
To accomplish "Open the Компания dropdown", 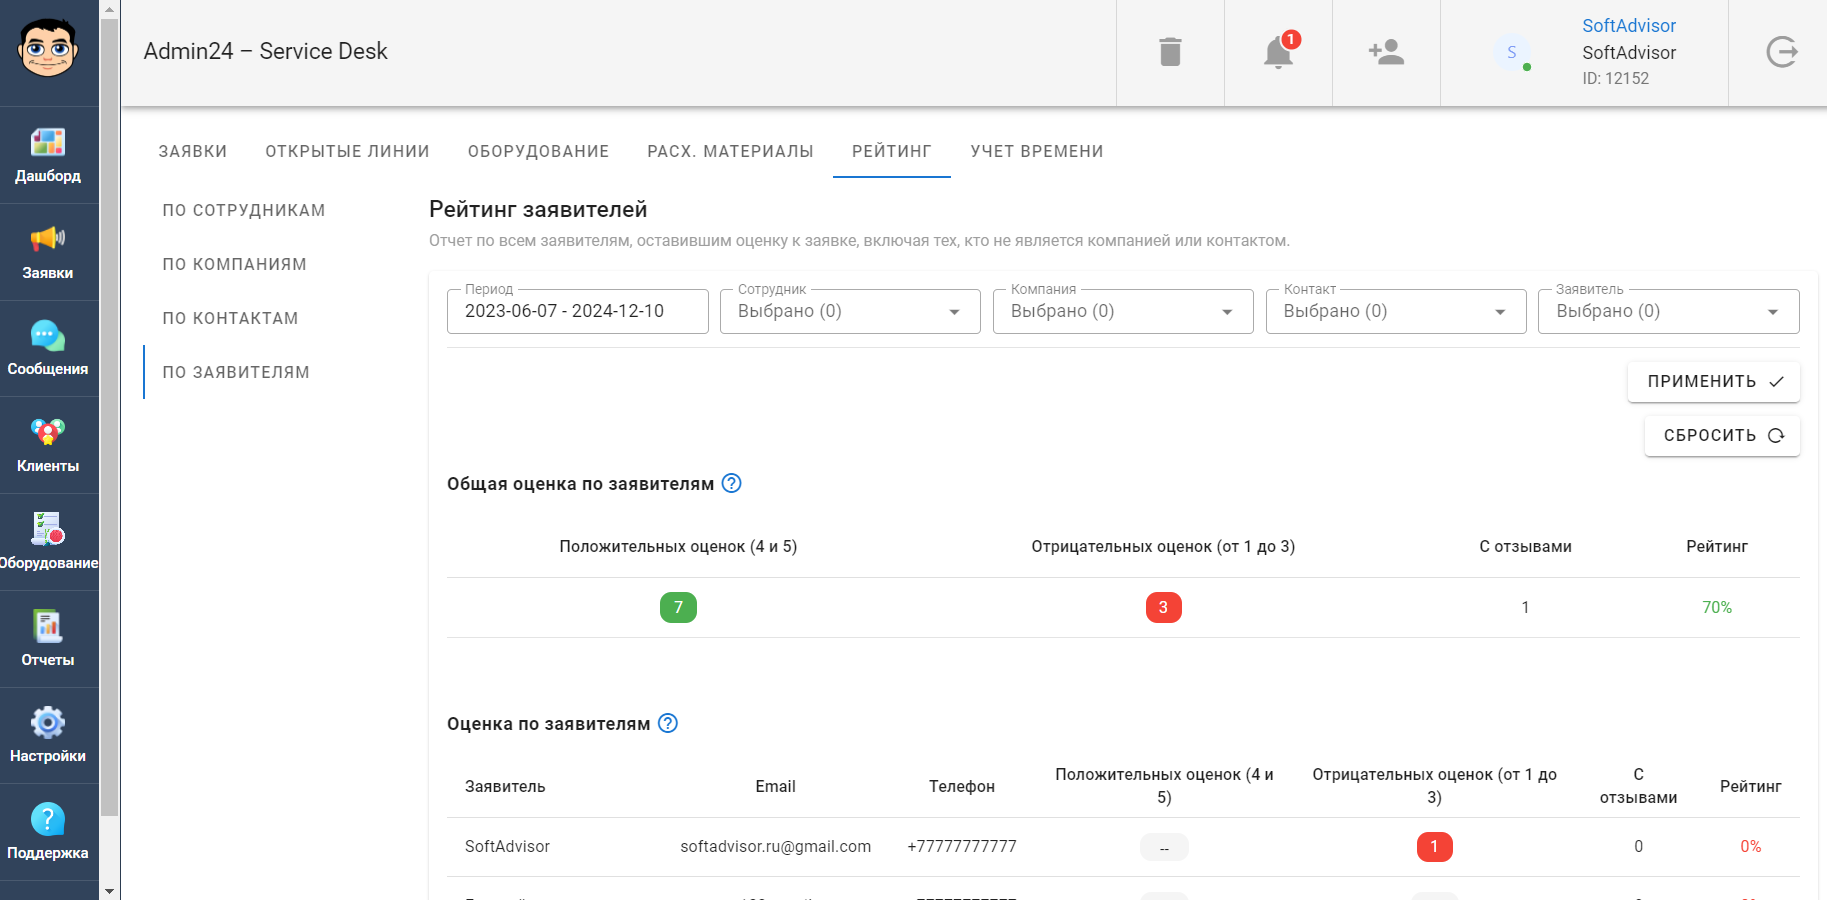I will (1123, 311).
